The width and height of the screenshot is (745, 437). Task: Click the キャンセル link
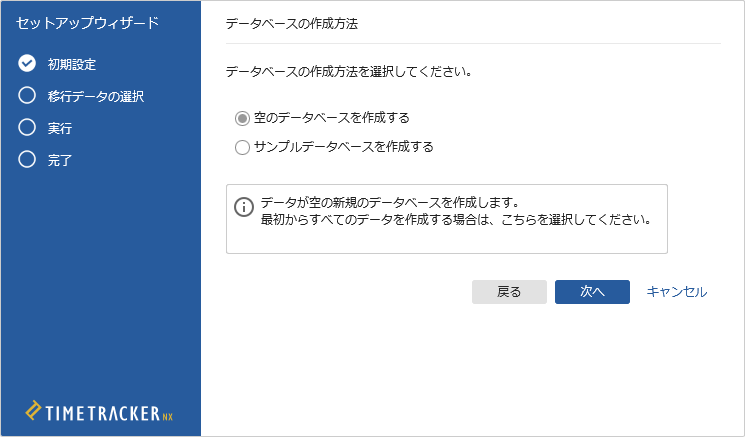click(677, 292)
